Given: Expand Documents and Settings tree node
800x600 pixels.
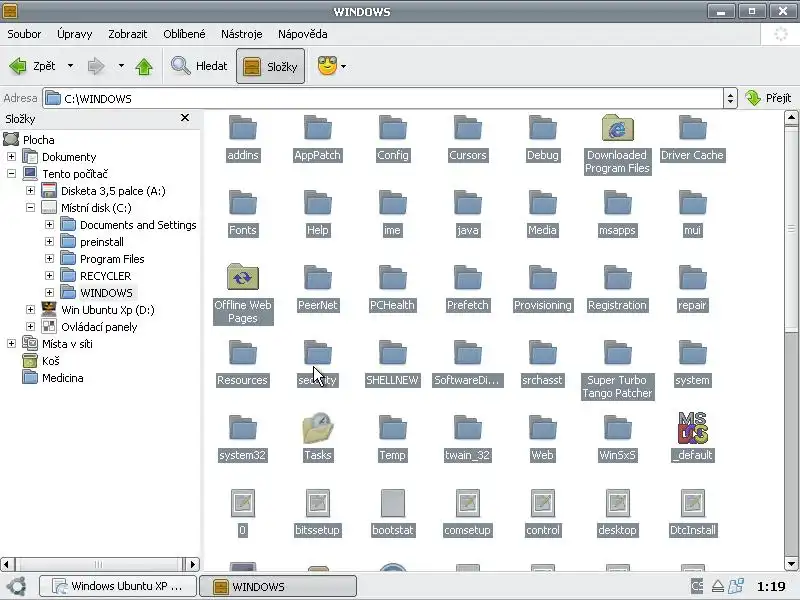Looking at the screenshot, I should (x=49, y=224).
